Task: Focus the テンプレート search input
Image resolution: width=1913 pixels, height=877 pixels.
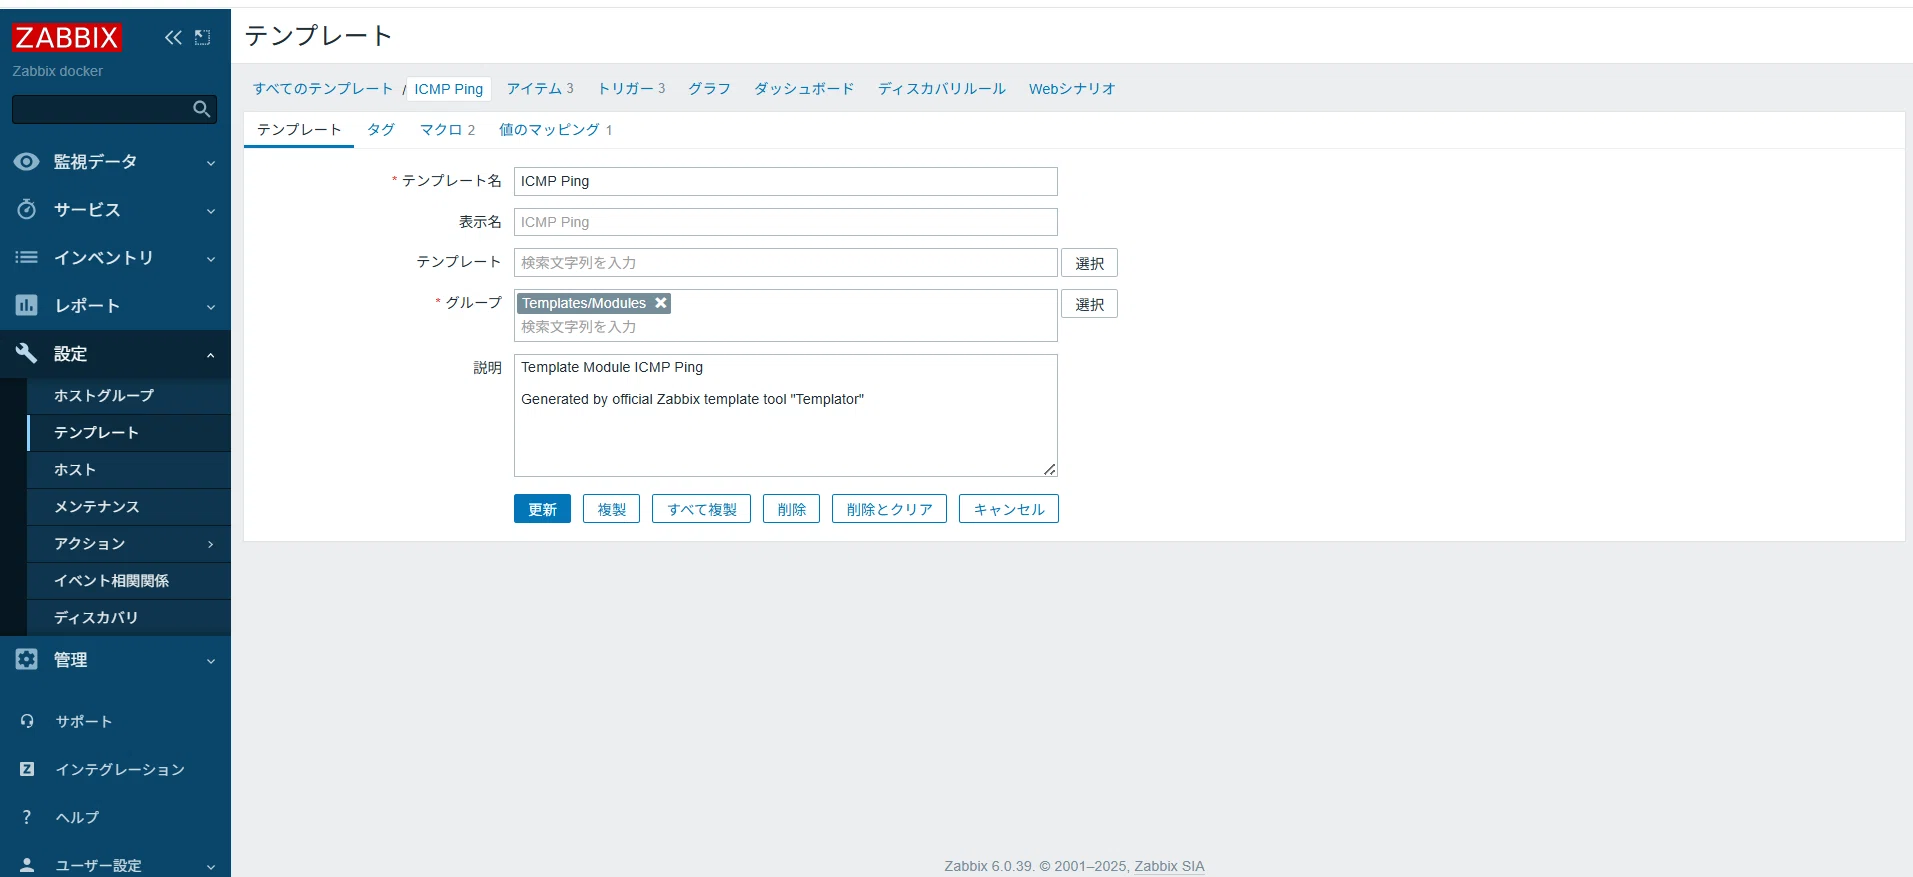Action: [786, 263]
